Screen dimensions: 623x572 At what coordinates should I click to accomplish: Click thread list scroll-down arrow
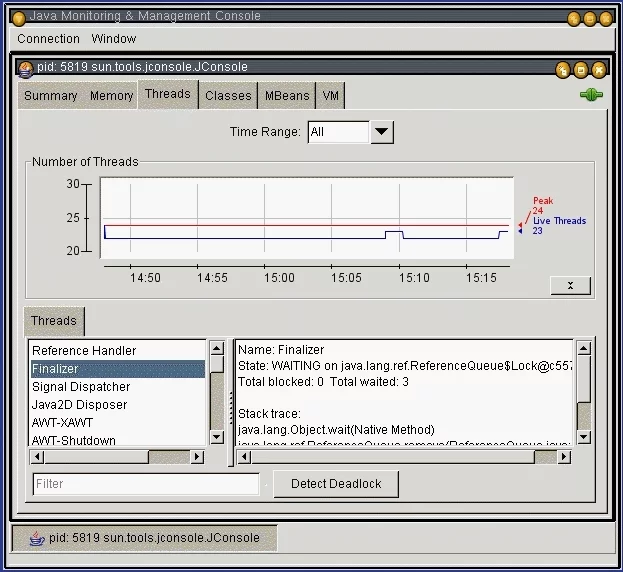pyautogui.click(x=217, y=437)
